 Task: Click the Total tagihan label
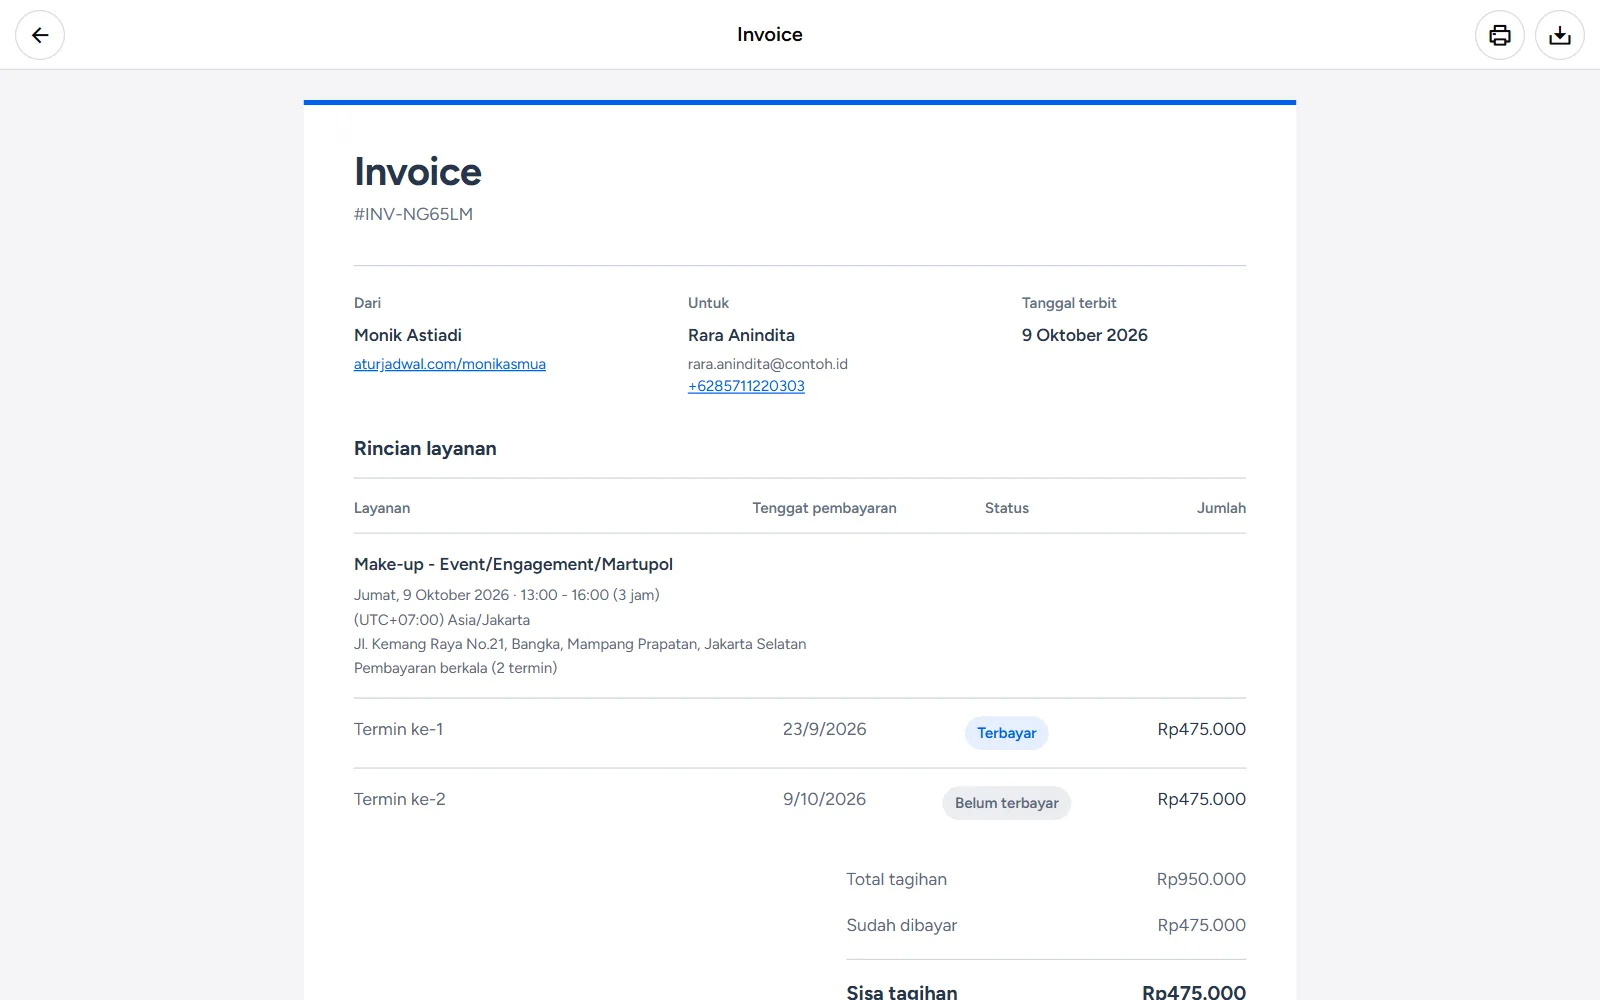click(896, 879)
